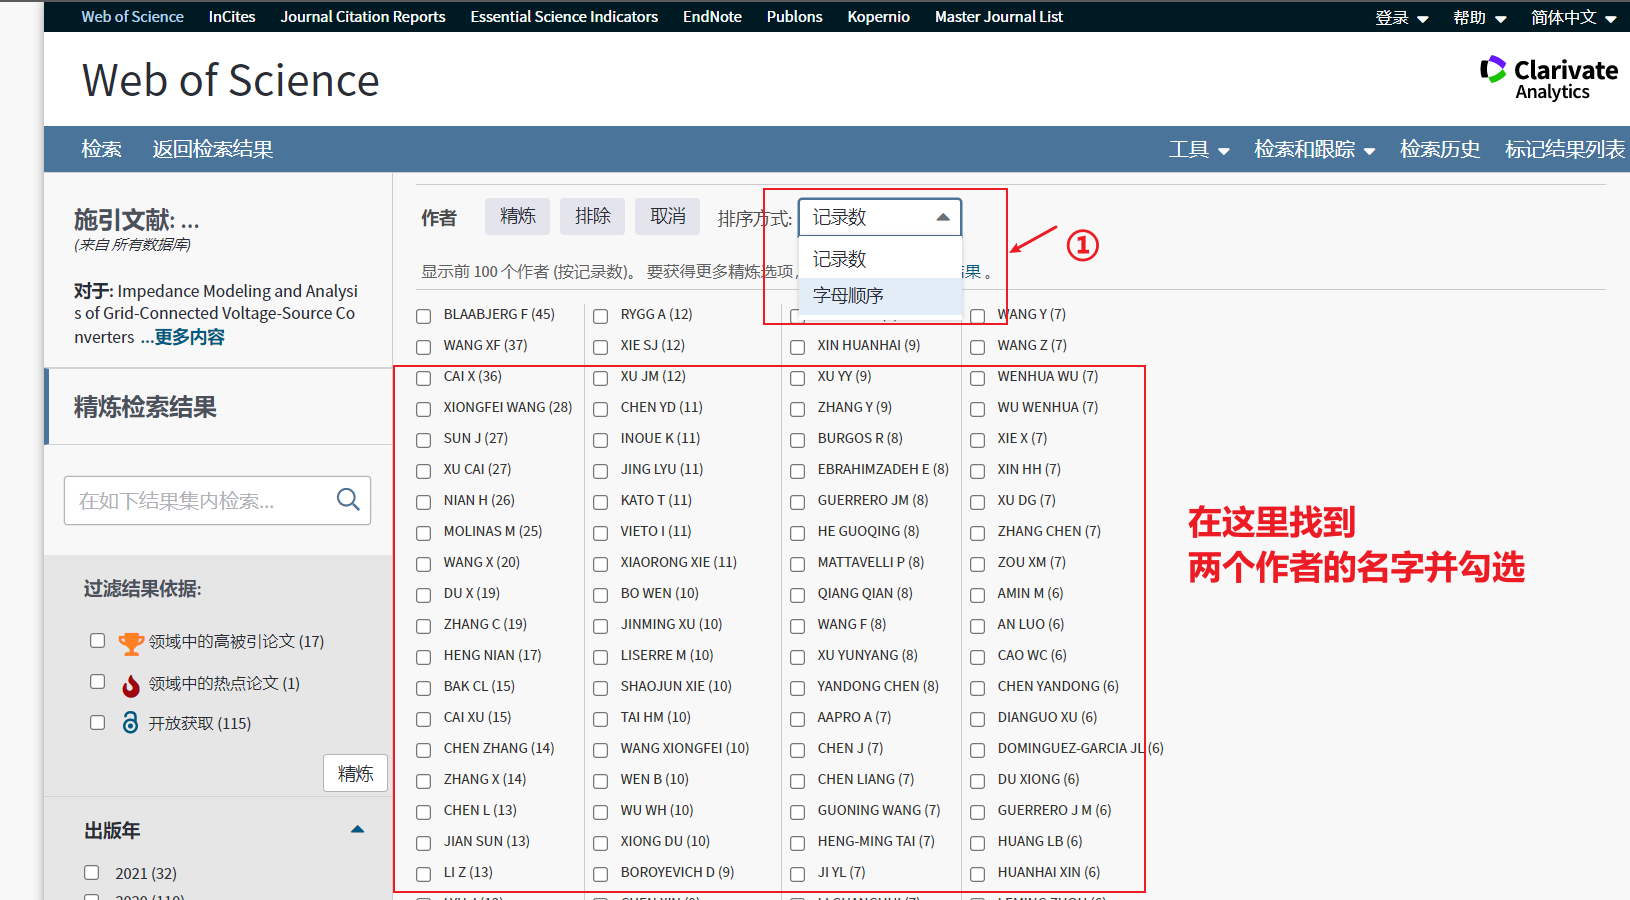Screen dimensions: 1630x900
Task: Click the open access lock icon
Action: pyautogui.click(x=130, y=723)
